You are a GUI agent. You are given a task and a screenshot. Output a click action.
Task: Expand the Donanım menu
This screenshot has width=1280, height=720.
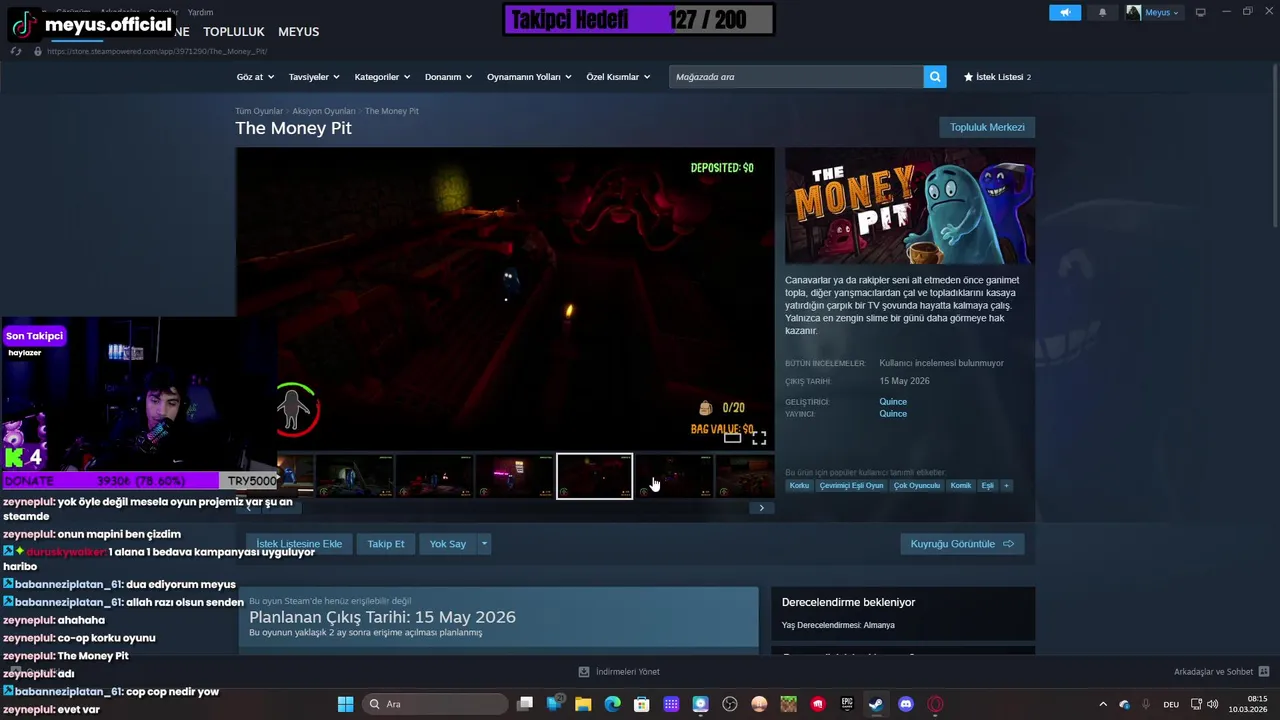(448, 77)
